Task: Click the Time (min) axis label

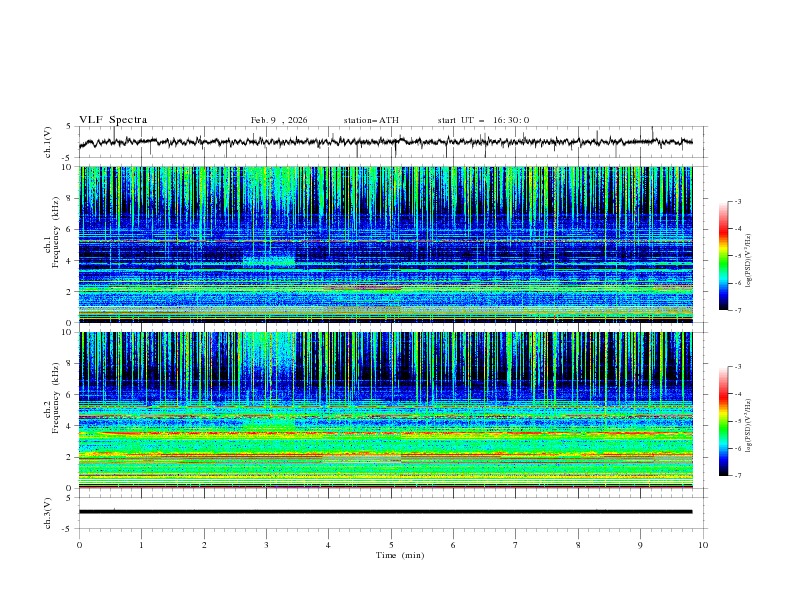Action: [398, 554]
